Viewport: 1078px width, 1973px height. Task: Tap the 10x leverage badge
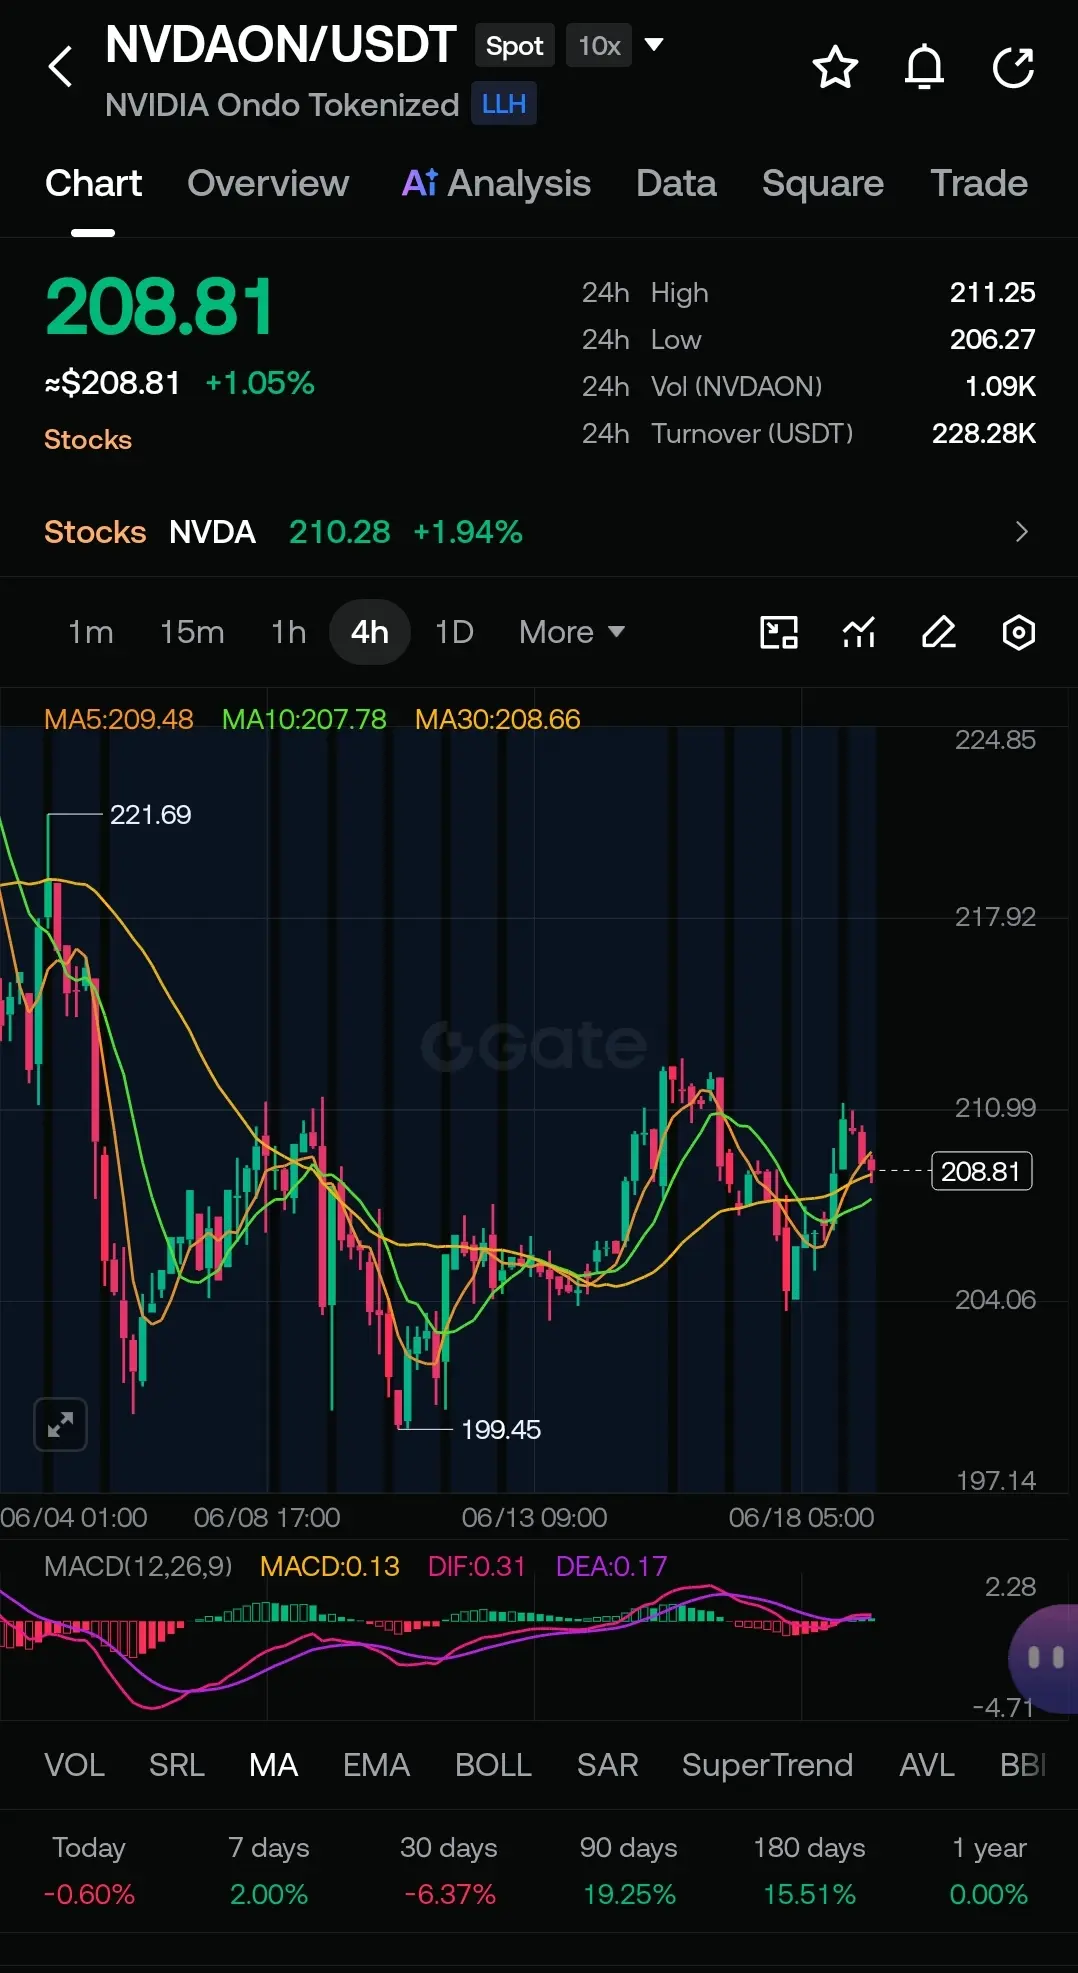599,46
